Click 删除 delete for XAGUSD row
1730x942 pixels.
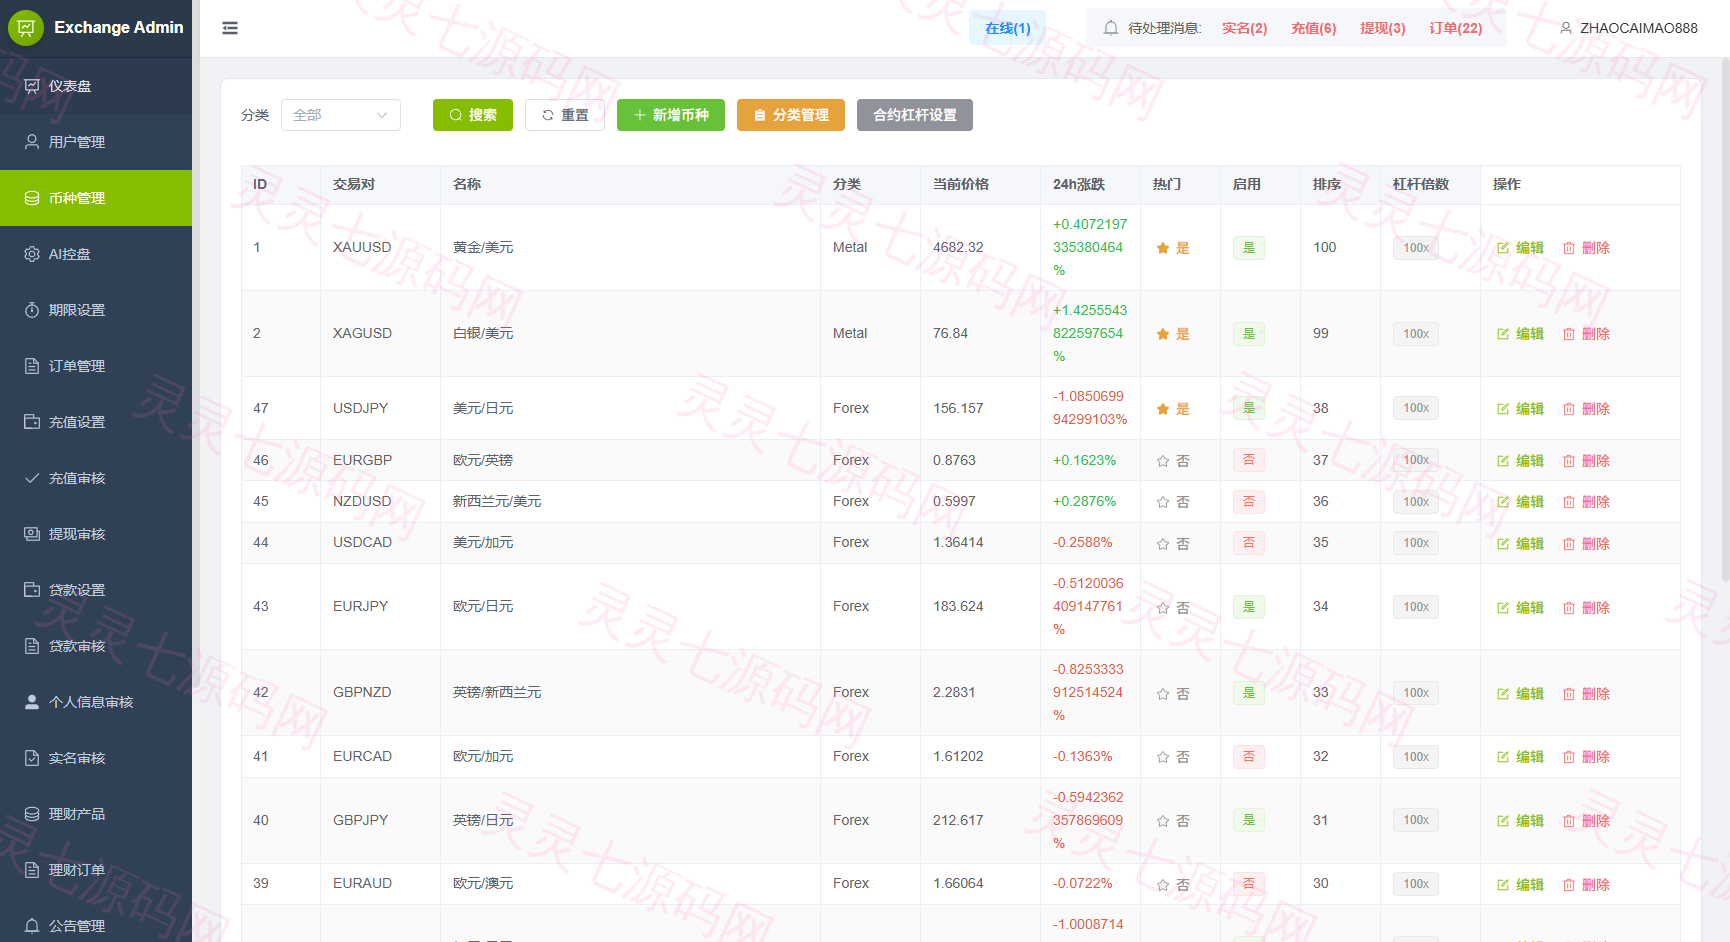point(1586,334)
